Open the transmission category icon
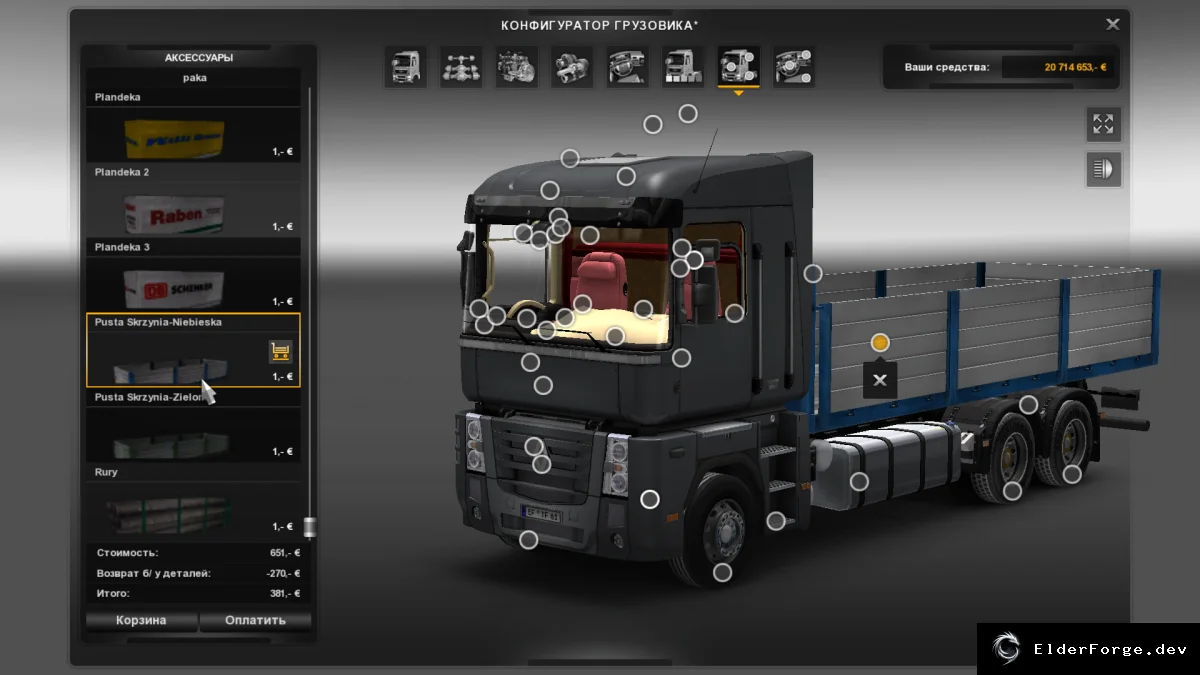This screenshot has width=1200, height=675. pos(572,67)
